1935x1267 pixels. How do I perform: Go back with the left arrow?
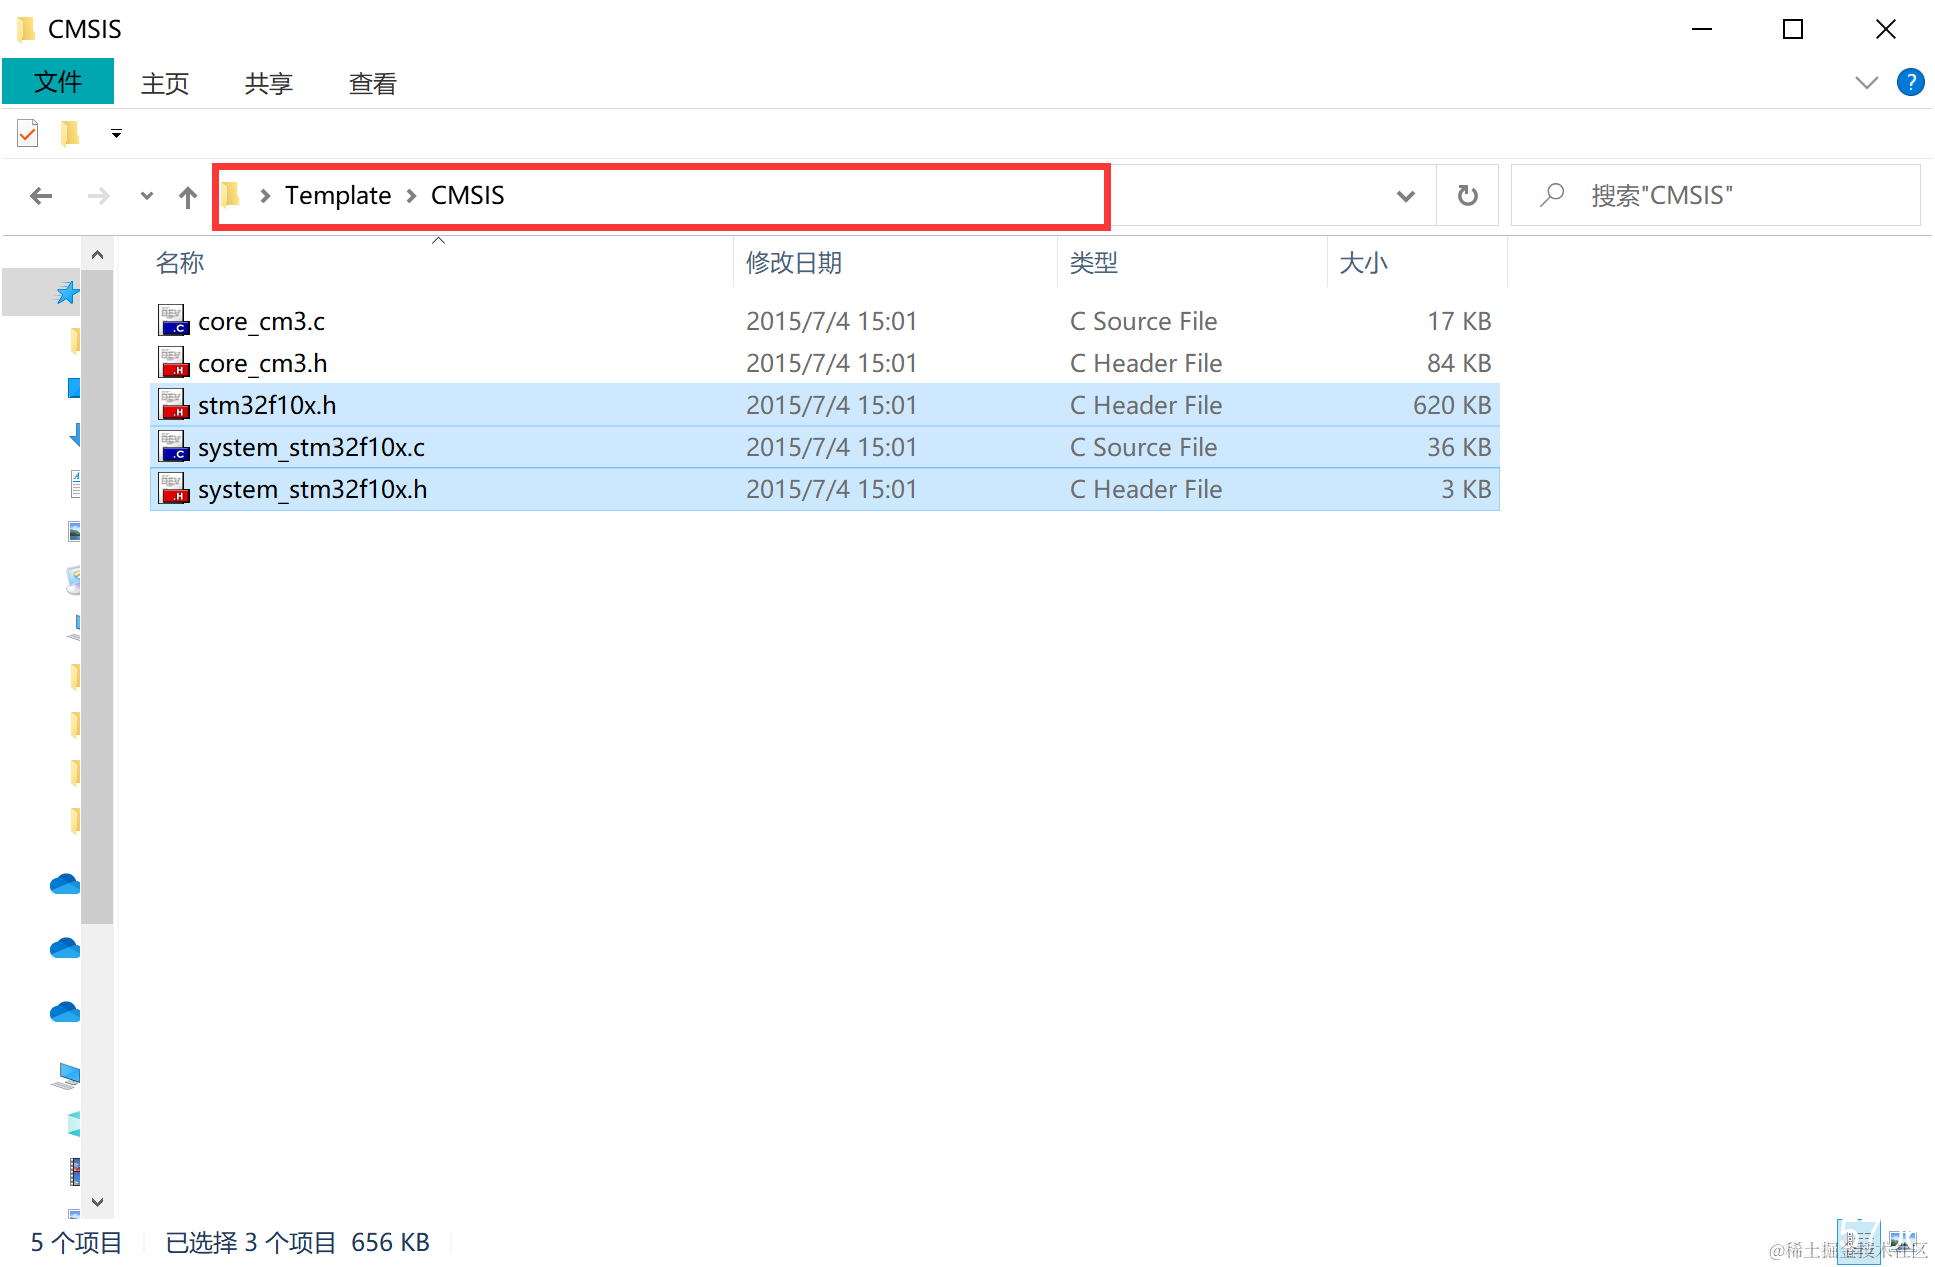[x=41, y=196]
